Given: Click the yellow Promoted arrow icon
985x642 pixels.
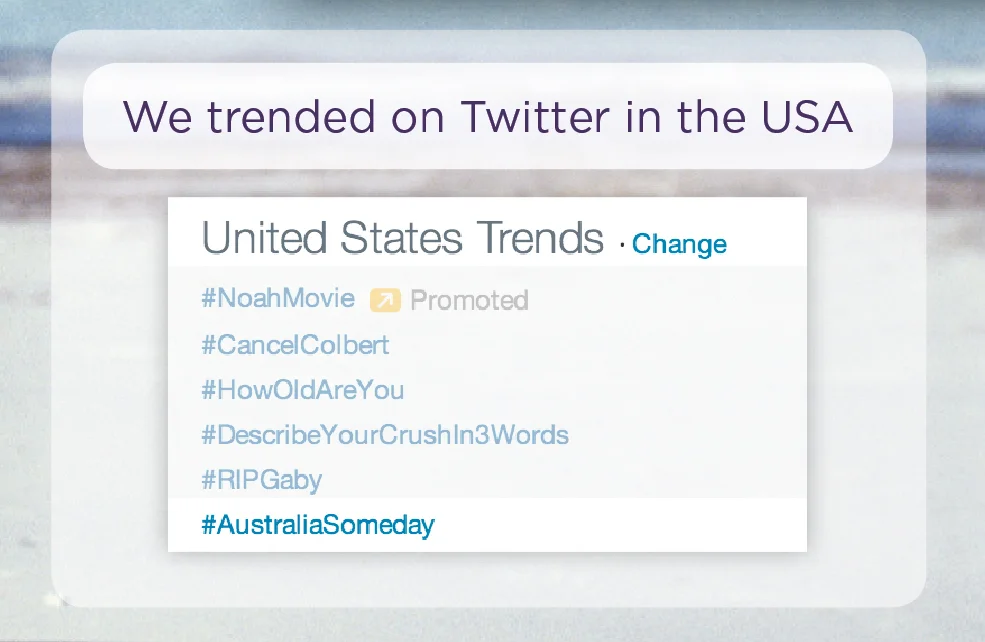Looking at the screenshot, I should click(385, 300).
